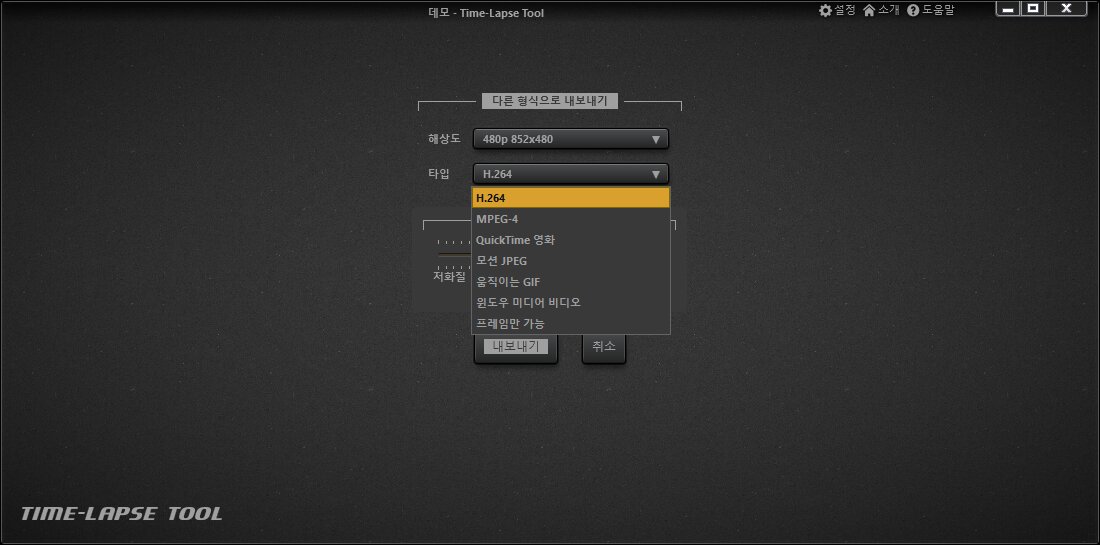The width and height of the screenshot is (1100, 545).
Task: Open the 해상도 resolution dropdown
Action: click(x=570, y=139)
